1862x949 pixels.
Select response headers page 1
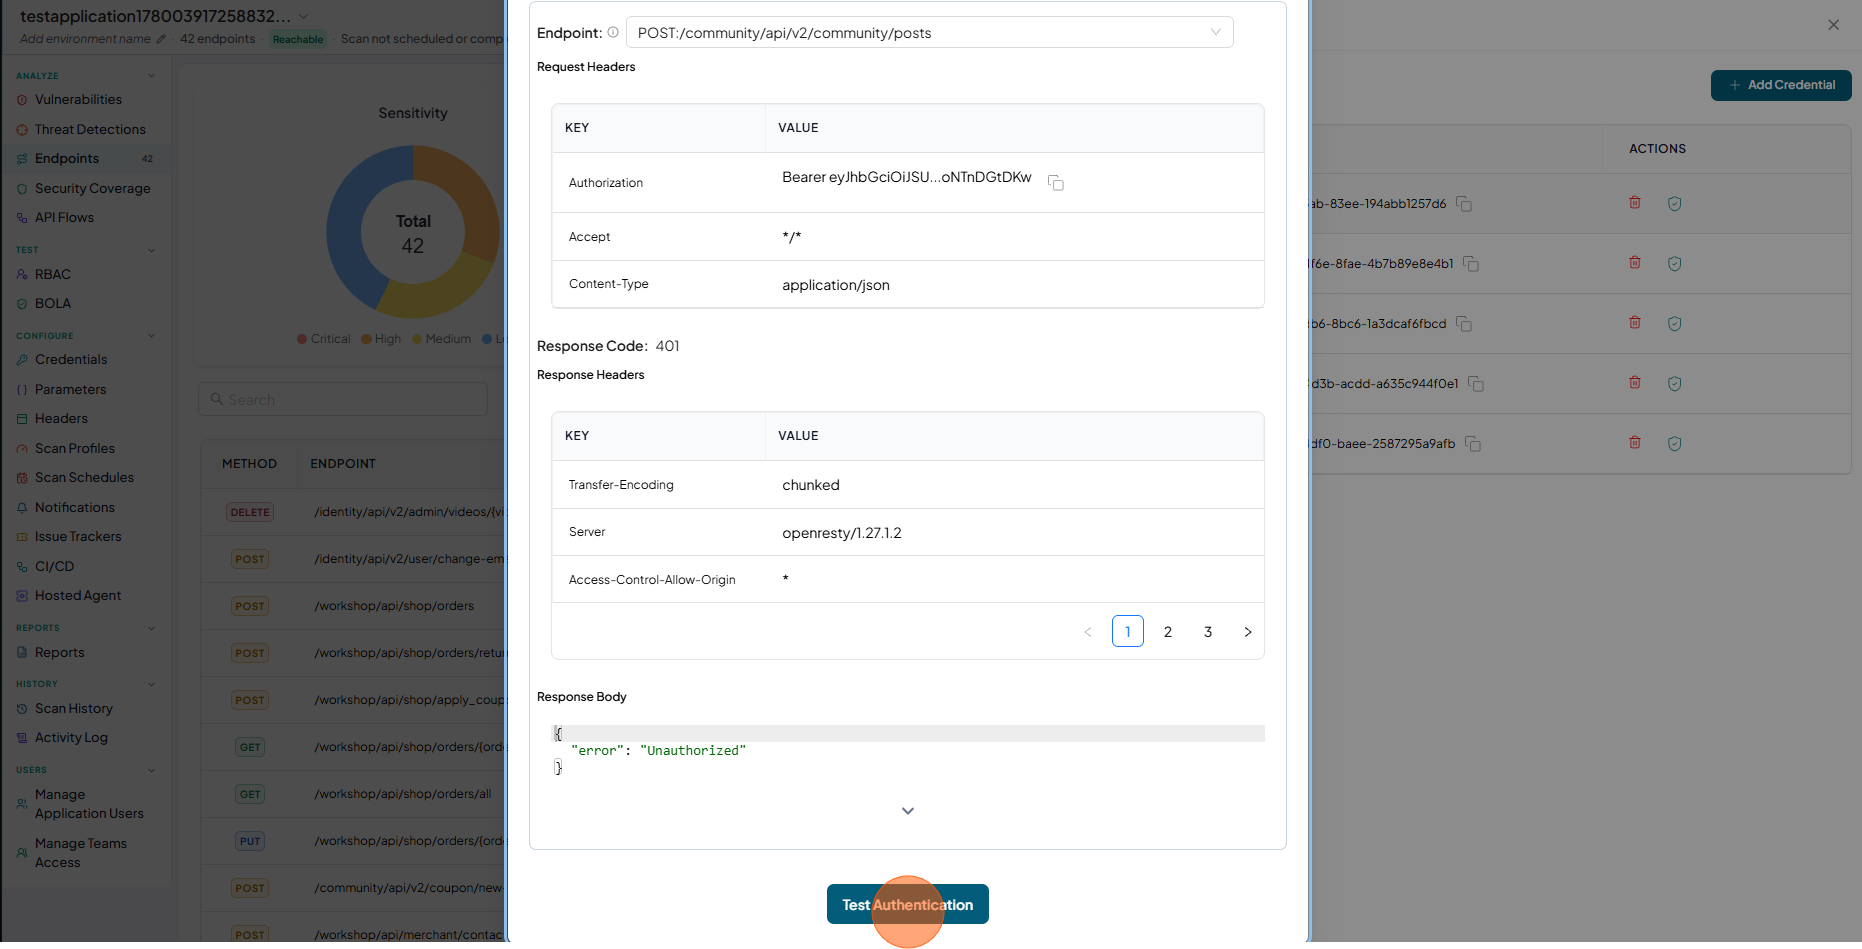[x=1128, y=632]
